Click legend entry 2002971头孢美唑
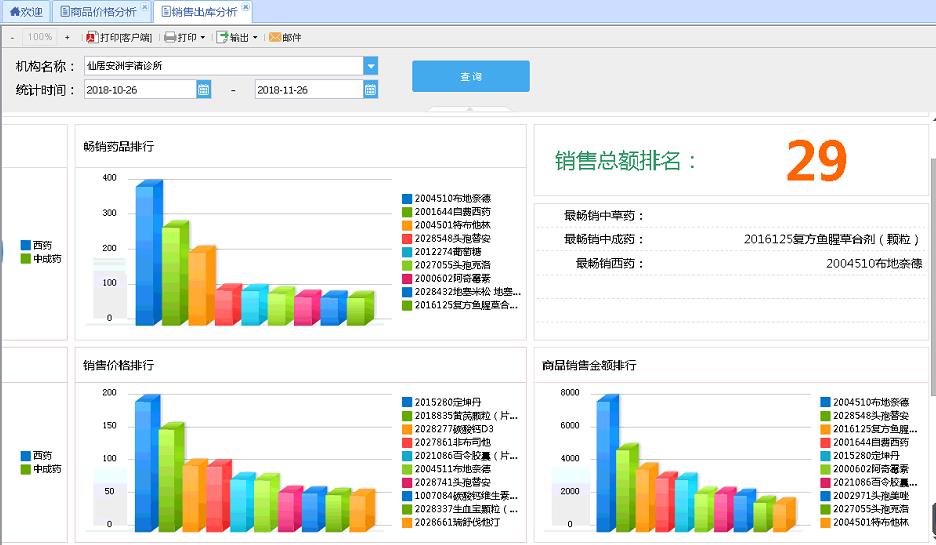This screenshot has width=936, height=545. (x=865, y=495)
